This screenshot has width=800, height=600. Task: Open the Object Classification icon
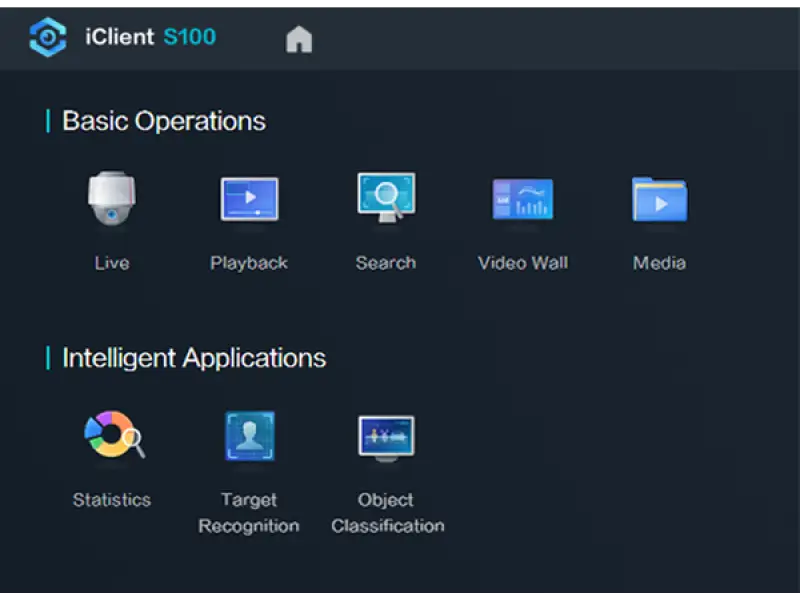coord(386,438)
